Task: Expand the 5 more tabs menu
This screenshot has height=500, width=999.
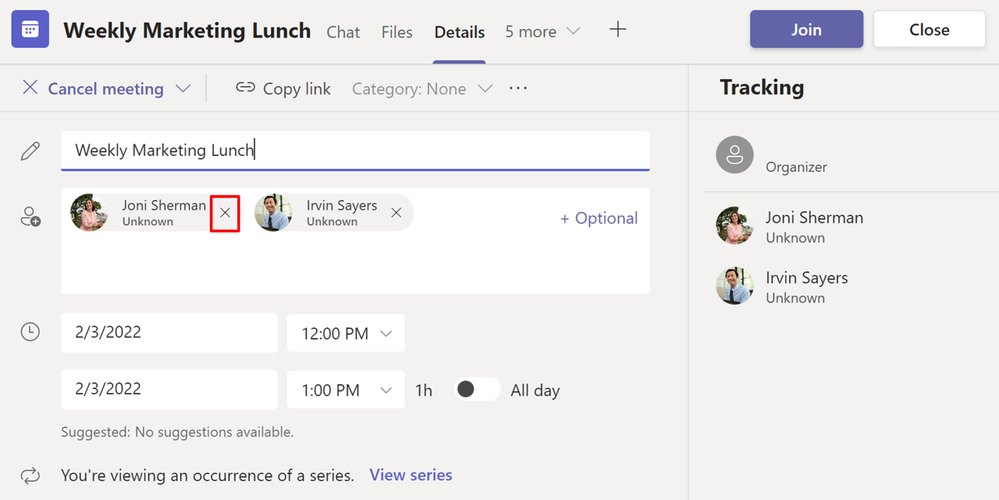Action: (543, 31)
